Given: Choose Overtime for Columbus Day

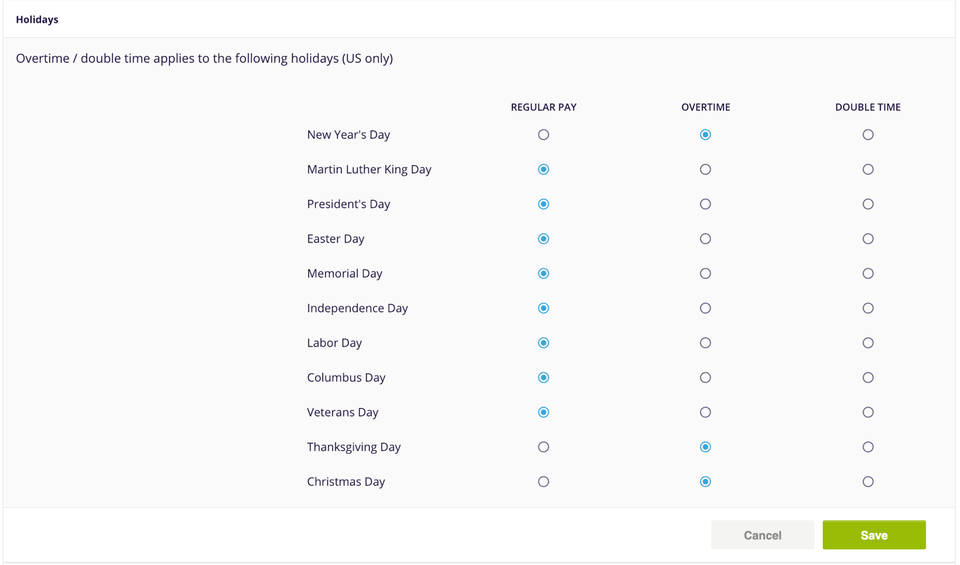Looking at the screenshot, I should [x=705, y=378].
